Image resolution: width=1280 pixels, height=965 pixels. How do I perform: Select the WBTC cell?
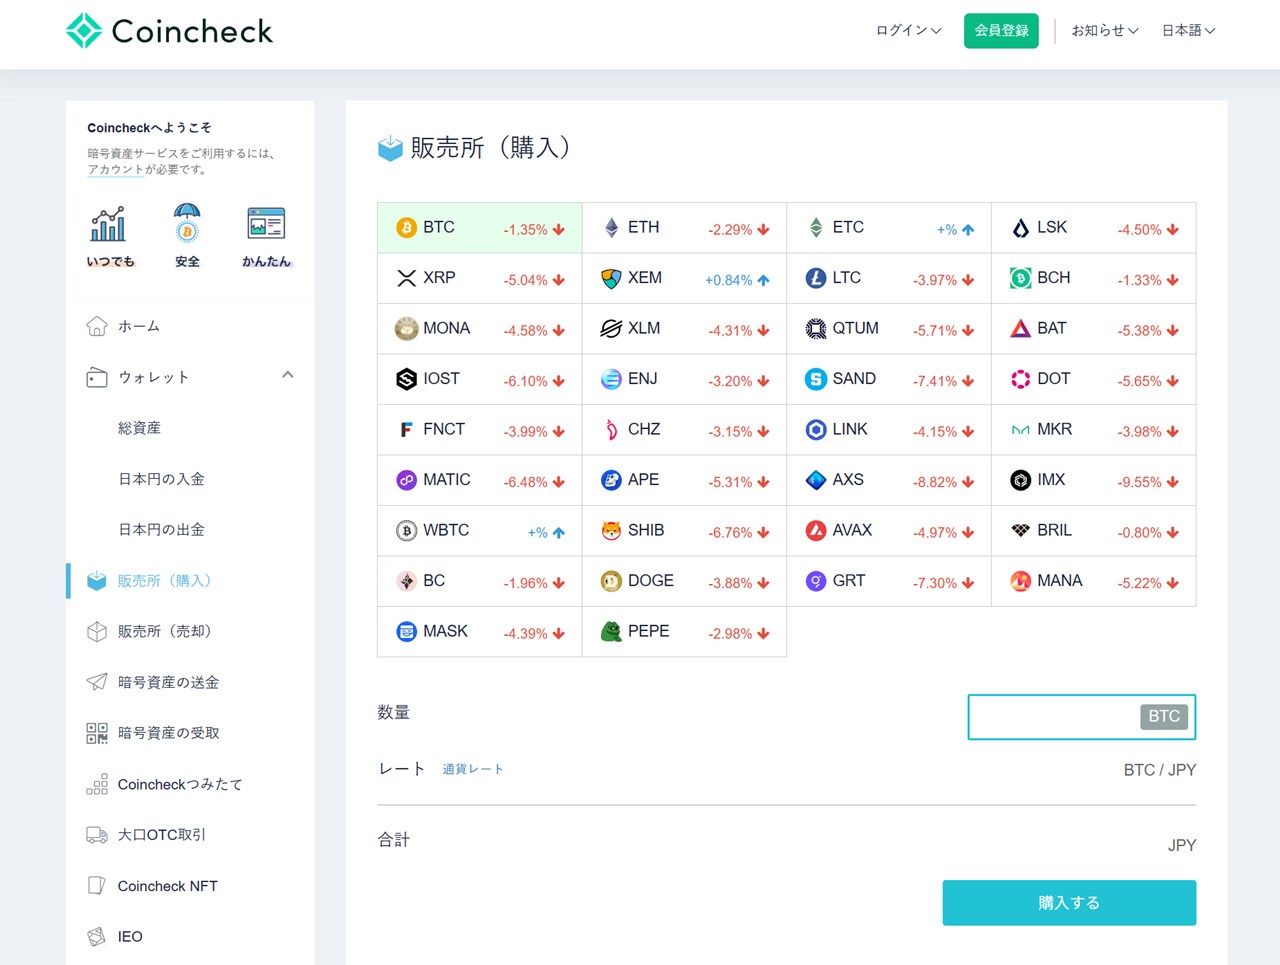[x=480, y=531]
